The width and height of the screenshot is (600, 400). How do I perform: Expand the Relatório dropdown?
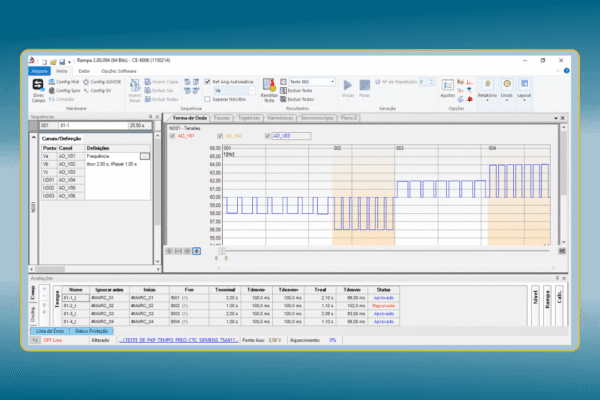487,100
